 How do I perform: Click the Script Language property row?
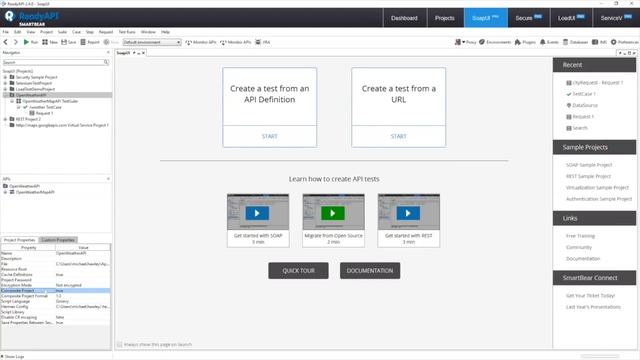[56, 301]
